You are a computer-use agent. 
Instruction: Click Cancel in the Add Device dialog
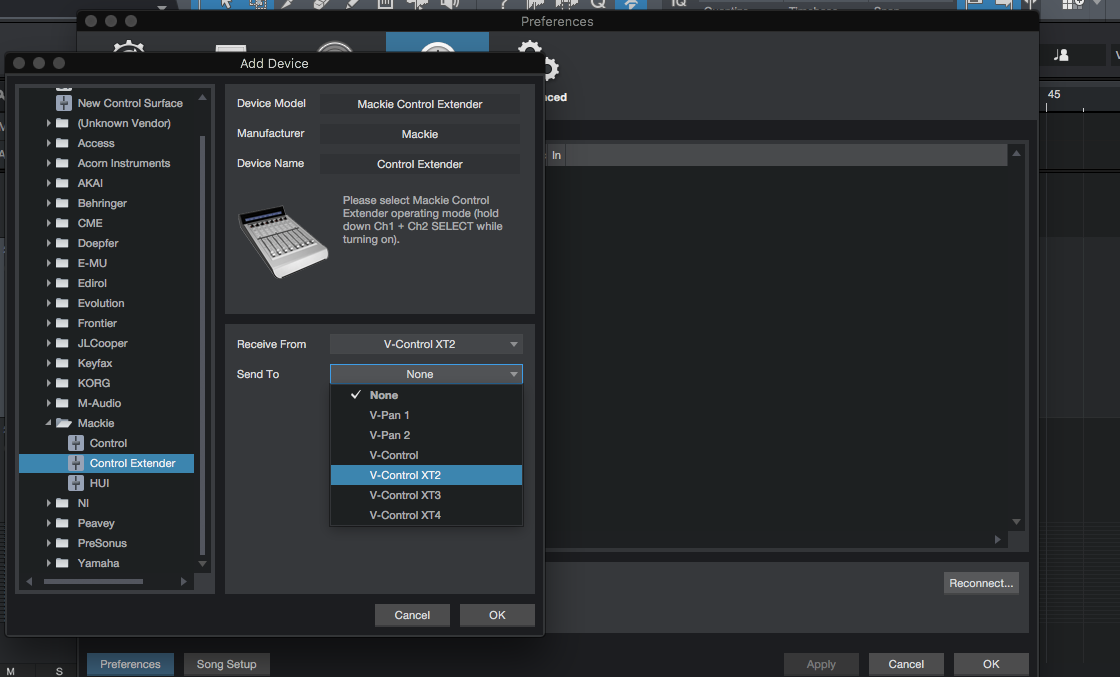pos(412,615)
